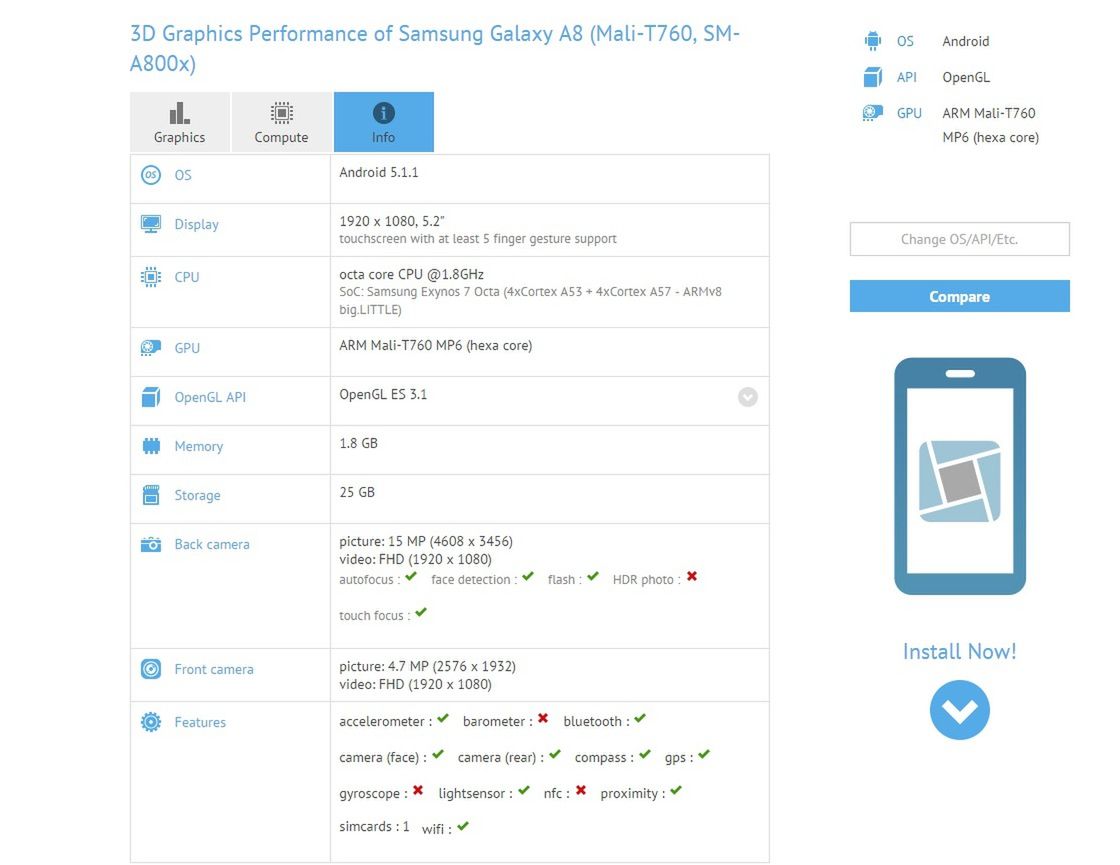Expand the OpenGL ES 3.1 details arrow
The image size is (1120, 865).
click(x=748, y=397)
